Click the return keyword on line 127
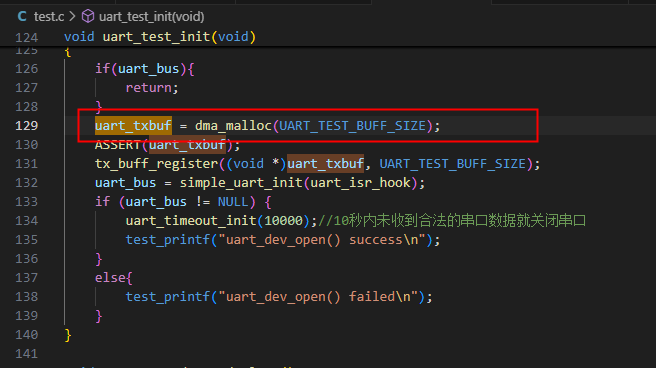Viewport: 656px width, 368px height. coord(149,87)
